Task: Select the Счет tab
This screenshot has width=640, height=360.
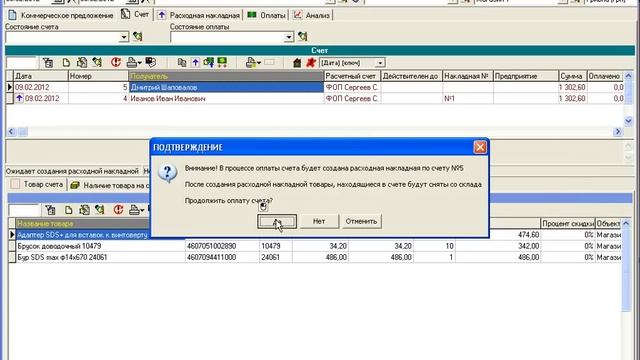Action: 135,14
